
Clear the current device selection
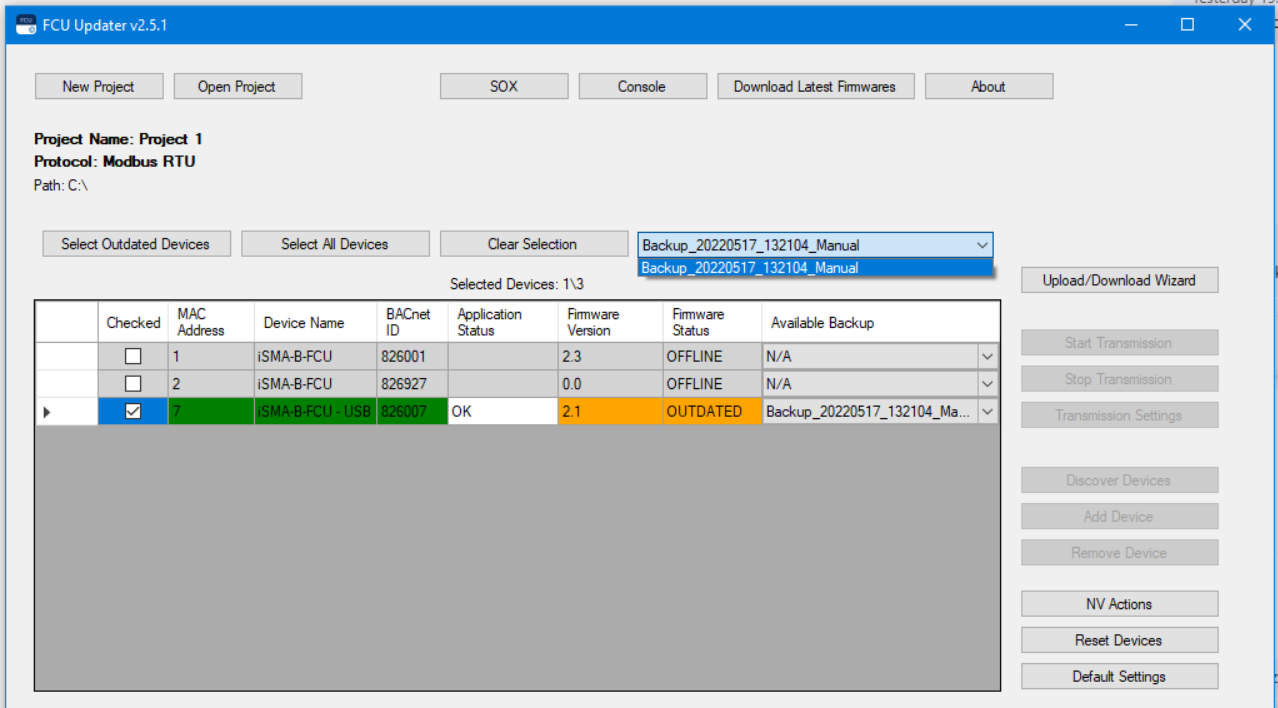point(533,244)
